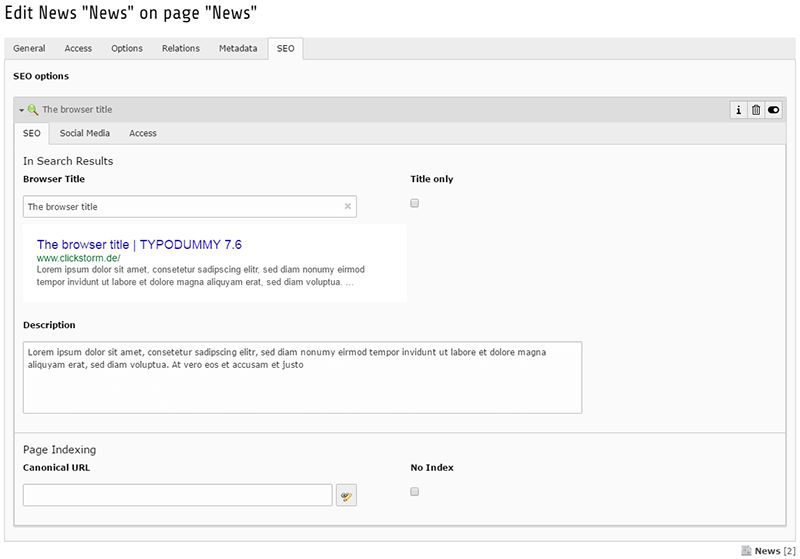The height and width of the screenshot is (559, 800).
Task: Collapse the browser title record arrow
Action: tap(21, 110)
